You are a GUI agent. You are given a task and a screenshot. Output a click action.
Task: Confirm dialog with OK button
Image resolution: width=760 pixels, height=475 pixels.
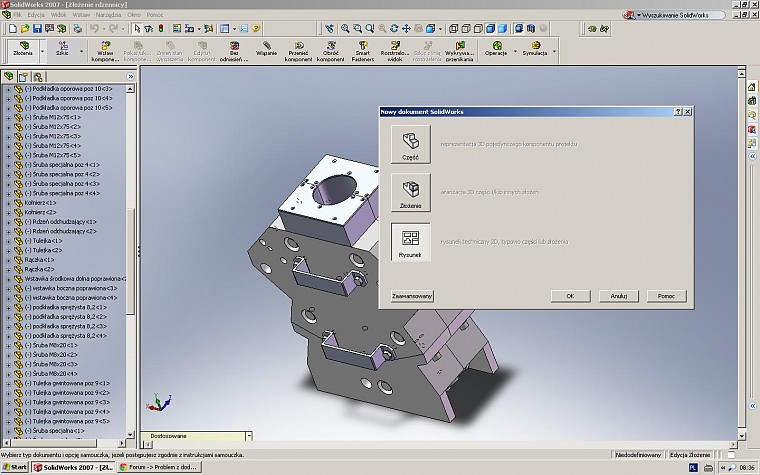tap(570, 296)
